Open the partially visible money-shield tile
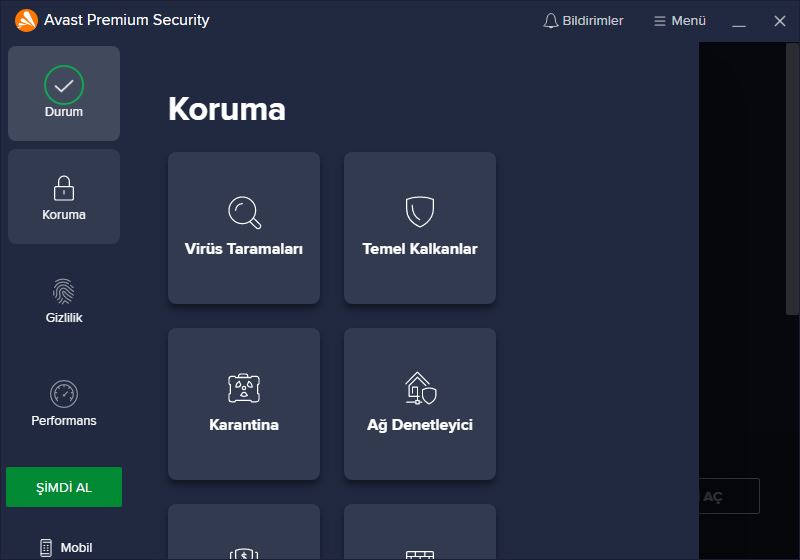Screen dimensions: 800x560 pos(244,532)
